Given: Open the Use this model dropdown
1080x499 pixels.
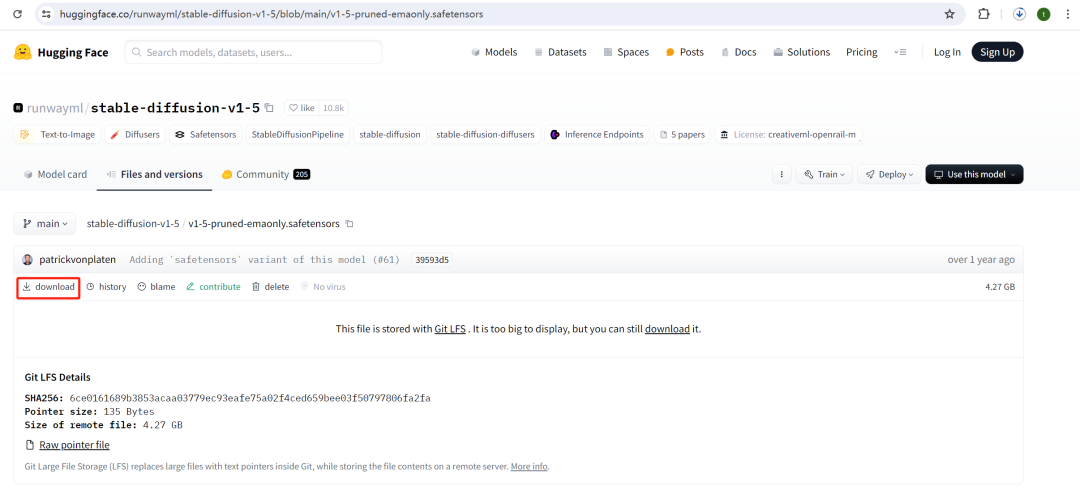Looking at the screenshot, I should pyautogui.click(x=975, y=174).
